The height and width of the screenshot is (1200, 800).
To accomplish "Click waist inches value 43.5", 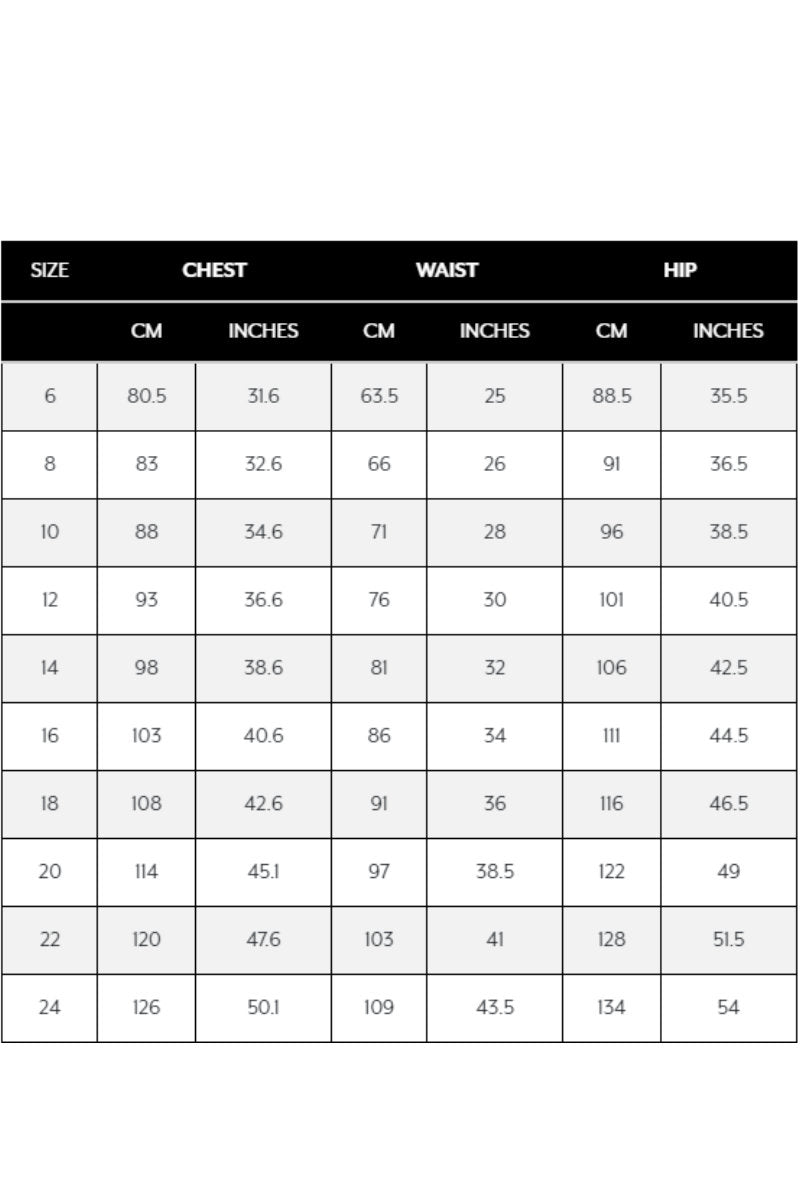I will click(495, 1008).
